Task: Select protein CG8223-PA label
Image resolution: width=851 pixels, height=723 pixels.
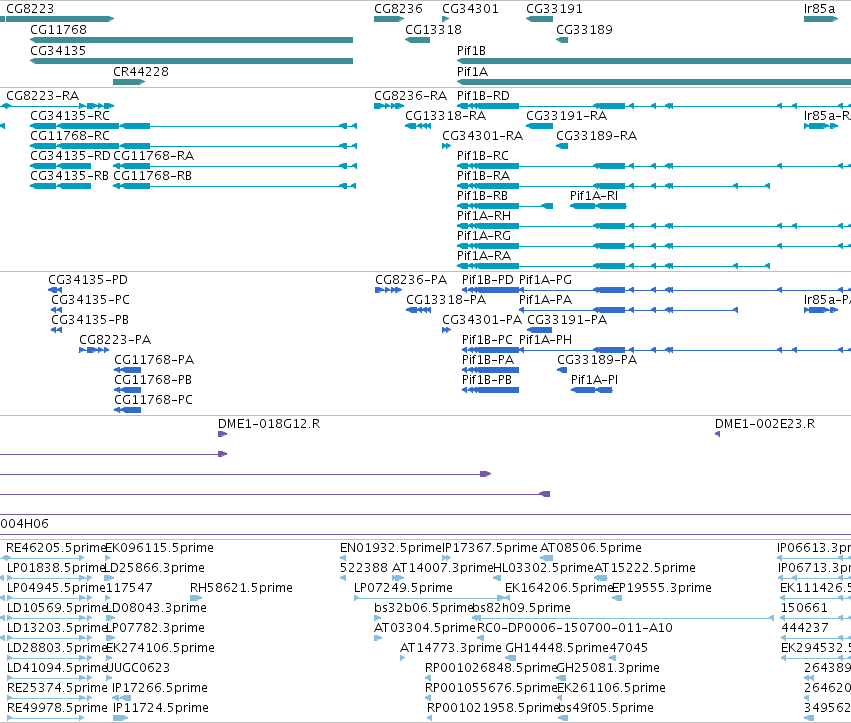Action: tap(115, 340)
